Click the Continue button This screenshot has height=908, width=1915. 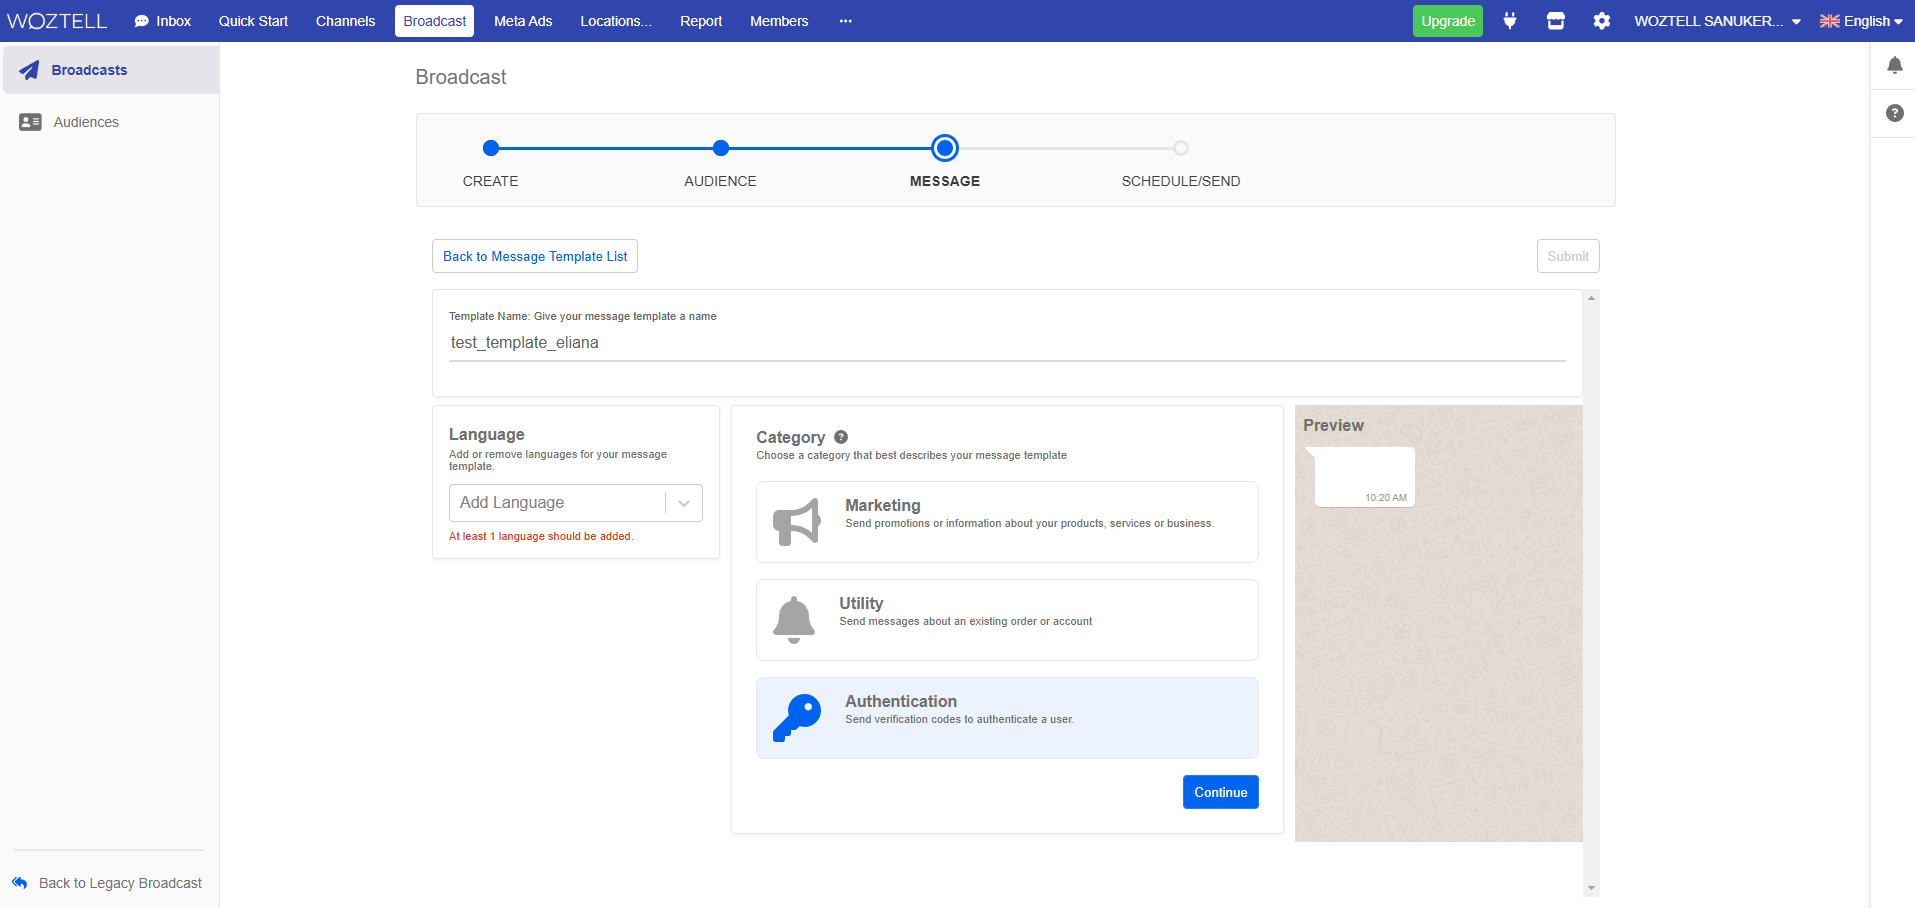click(x=1220, y=791)
